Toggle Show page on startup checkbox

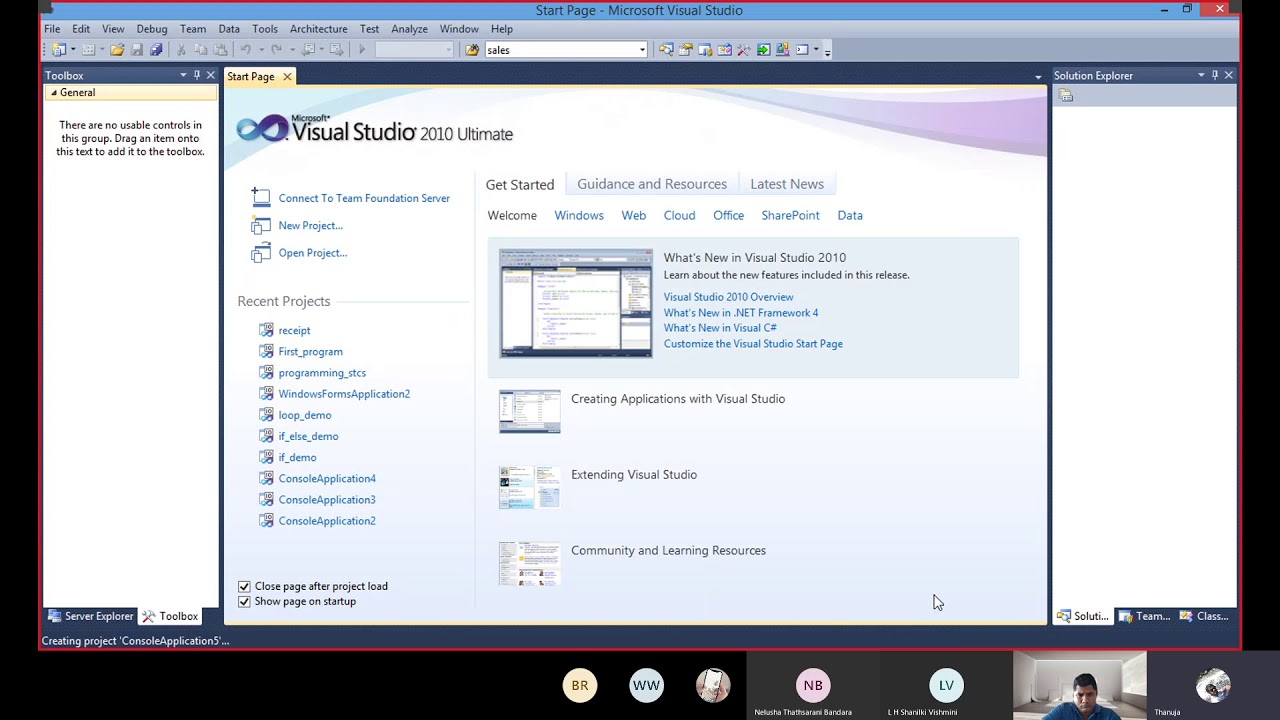pos(244,601)
